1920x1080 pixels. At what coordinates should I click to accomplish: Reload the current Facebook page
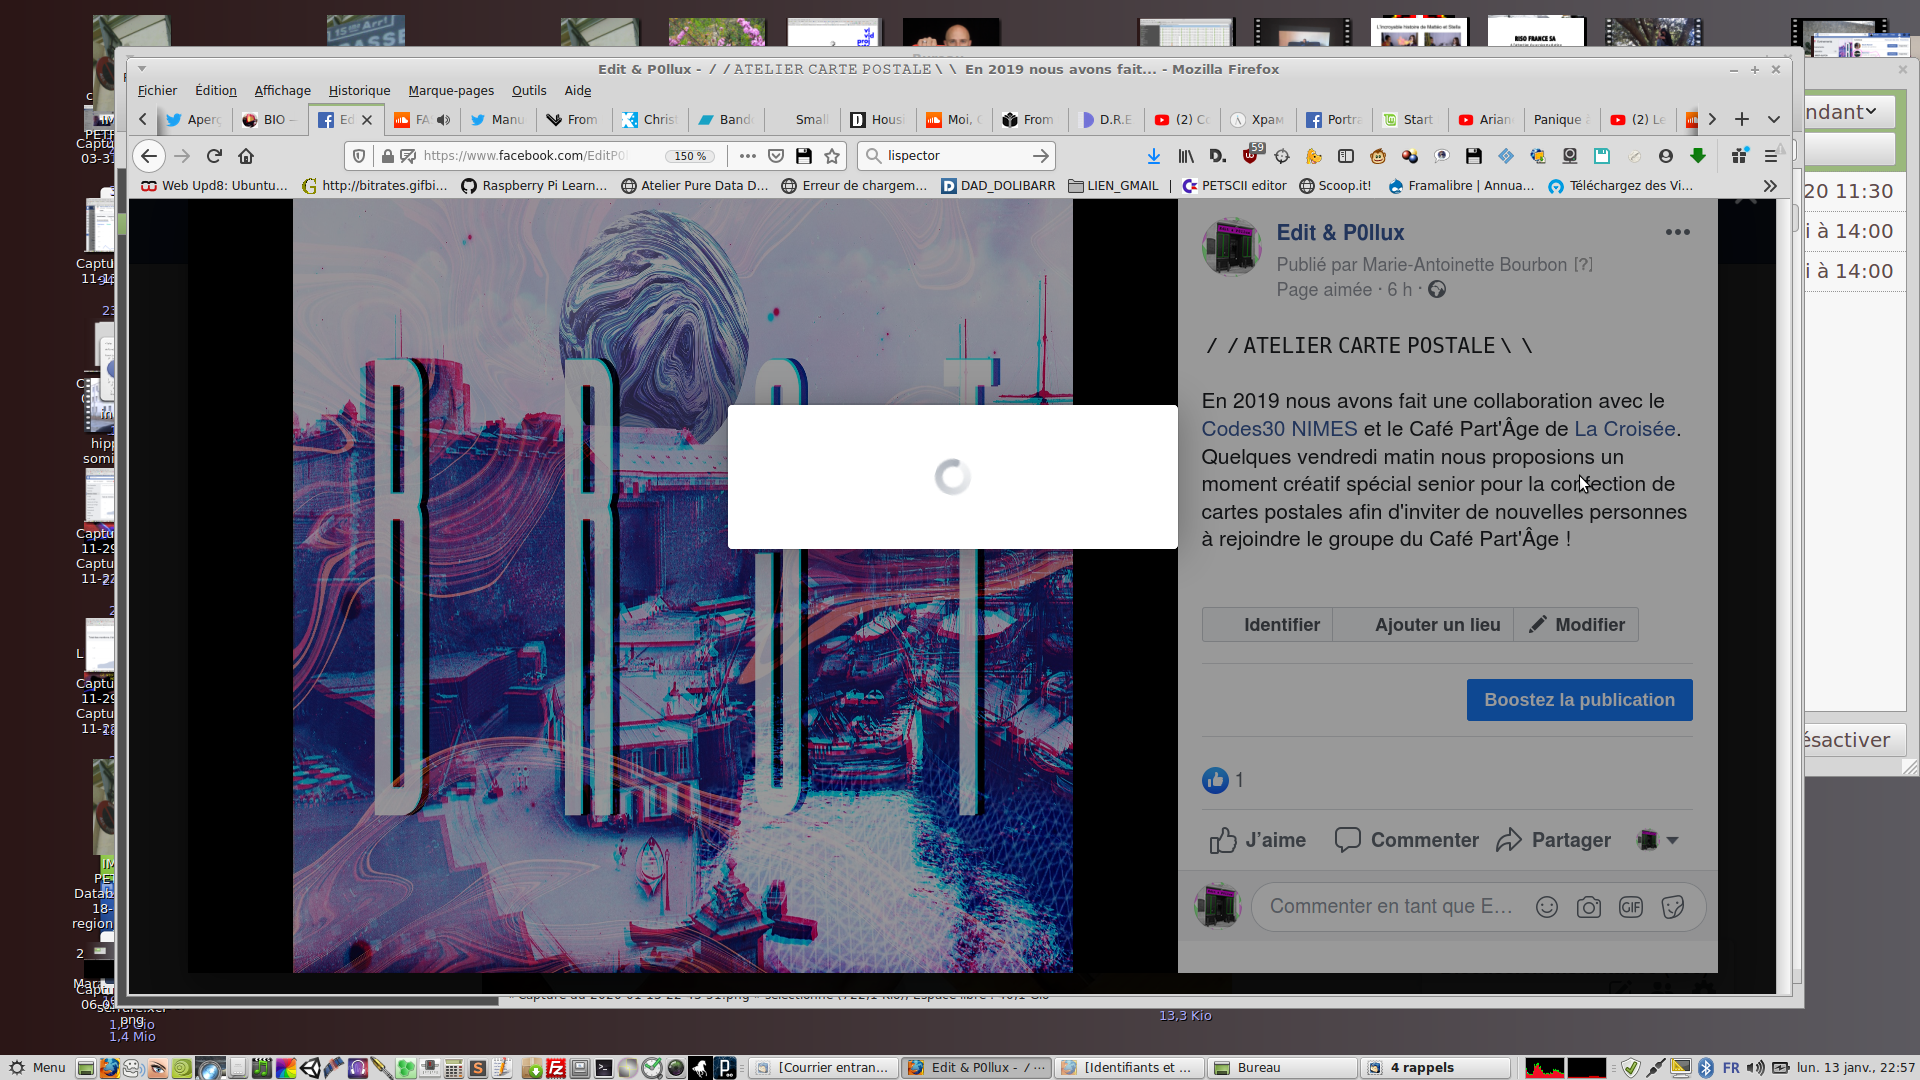(214, 156)
